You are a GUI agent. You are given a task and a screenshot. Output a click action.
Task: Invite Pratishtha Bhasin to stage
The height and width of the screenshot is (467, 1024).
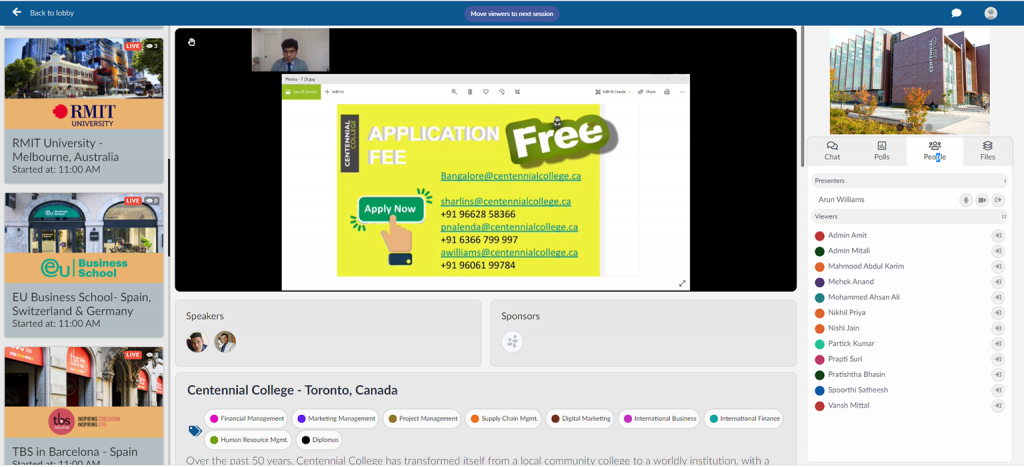(998, 375)
